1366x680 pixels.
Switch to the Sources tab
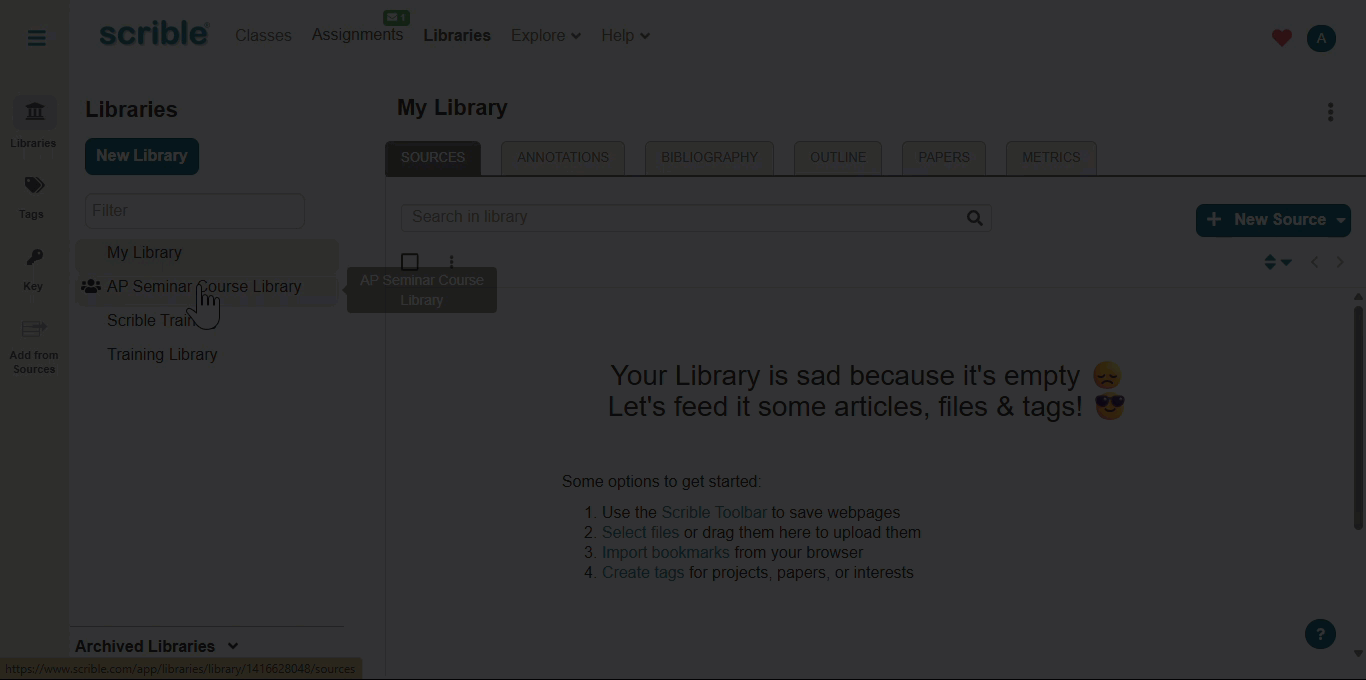433,158
